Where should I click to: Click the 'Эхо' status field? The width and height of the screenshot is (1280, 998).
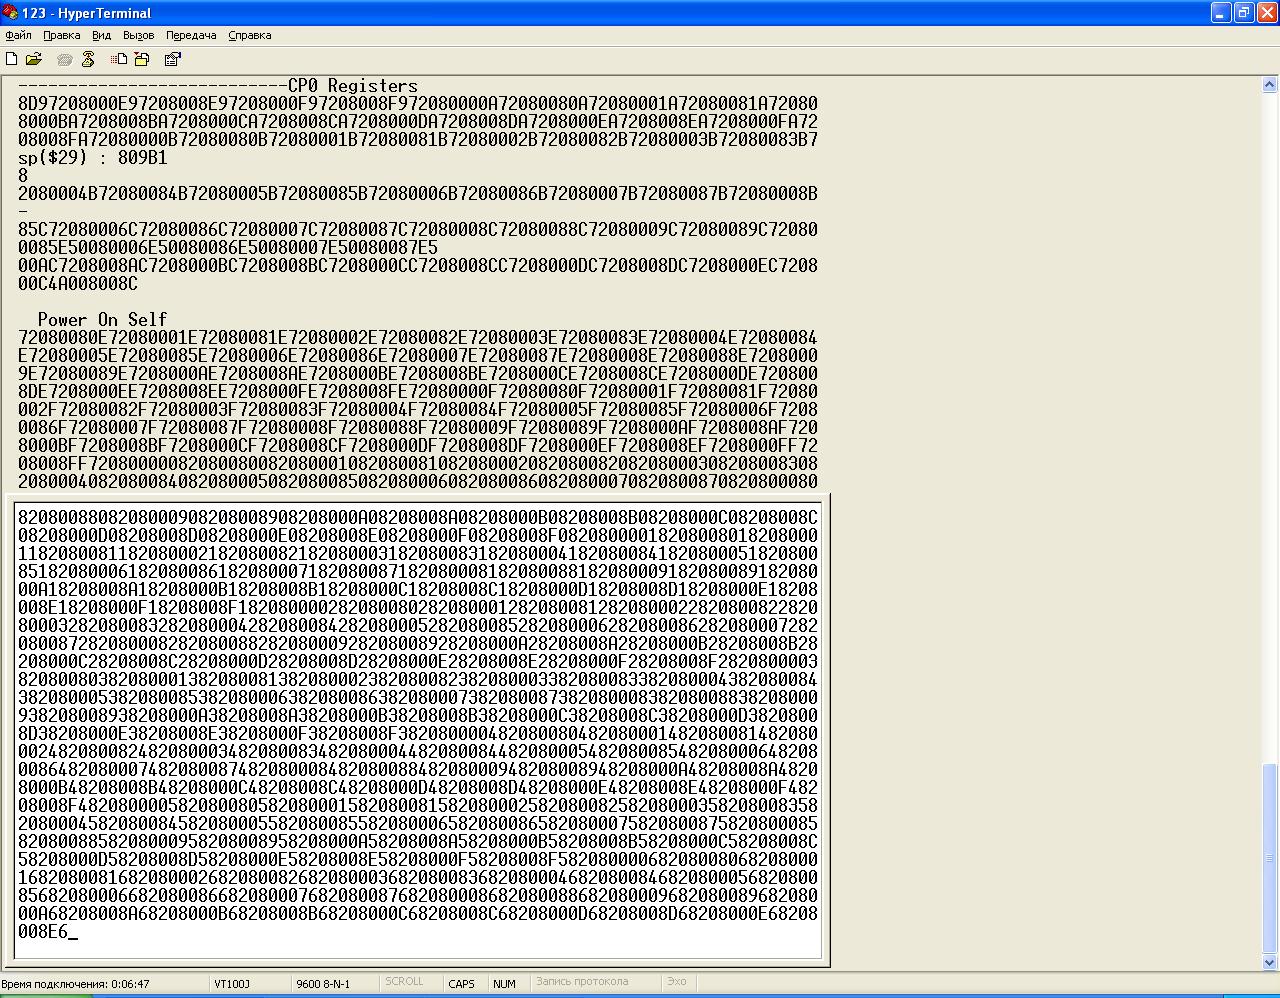click(x=677, y=982)
